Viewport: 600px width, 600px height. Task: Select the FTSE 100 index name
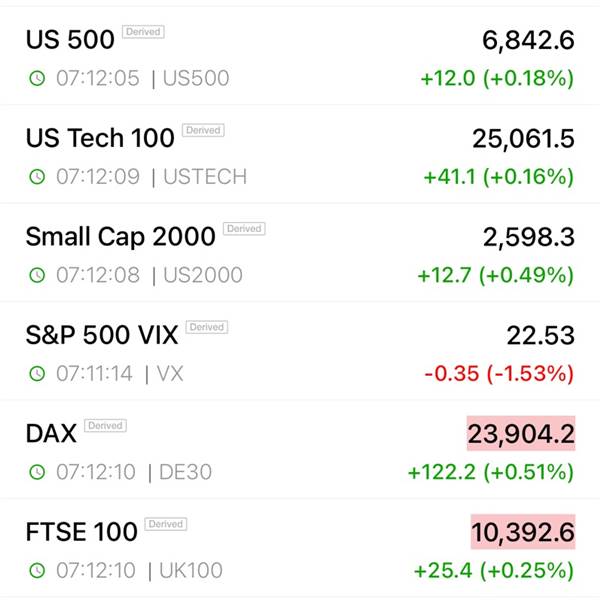[82, 532]
